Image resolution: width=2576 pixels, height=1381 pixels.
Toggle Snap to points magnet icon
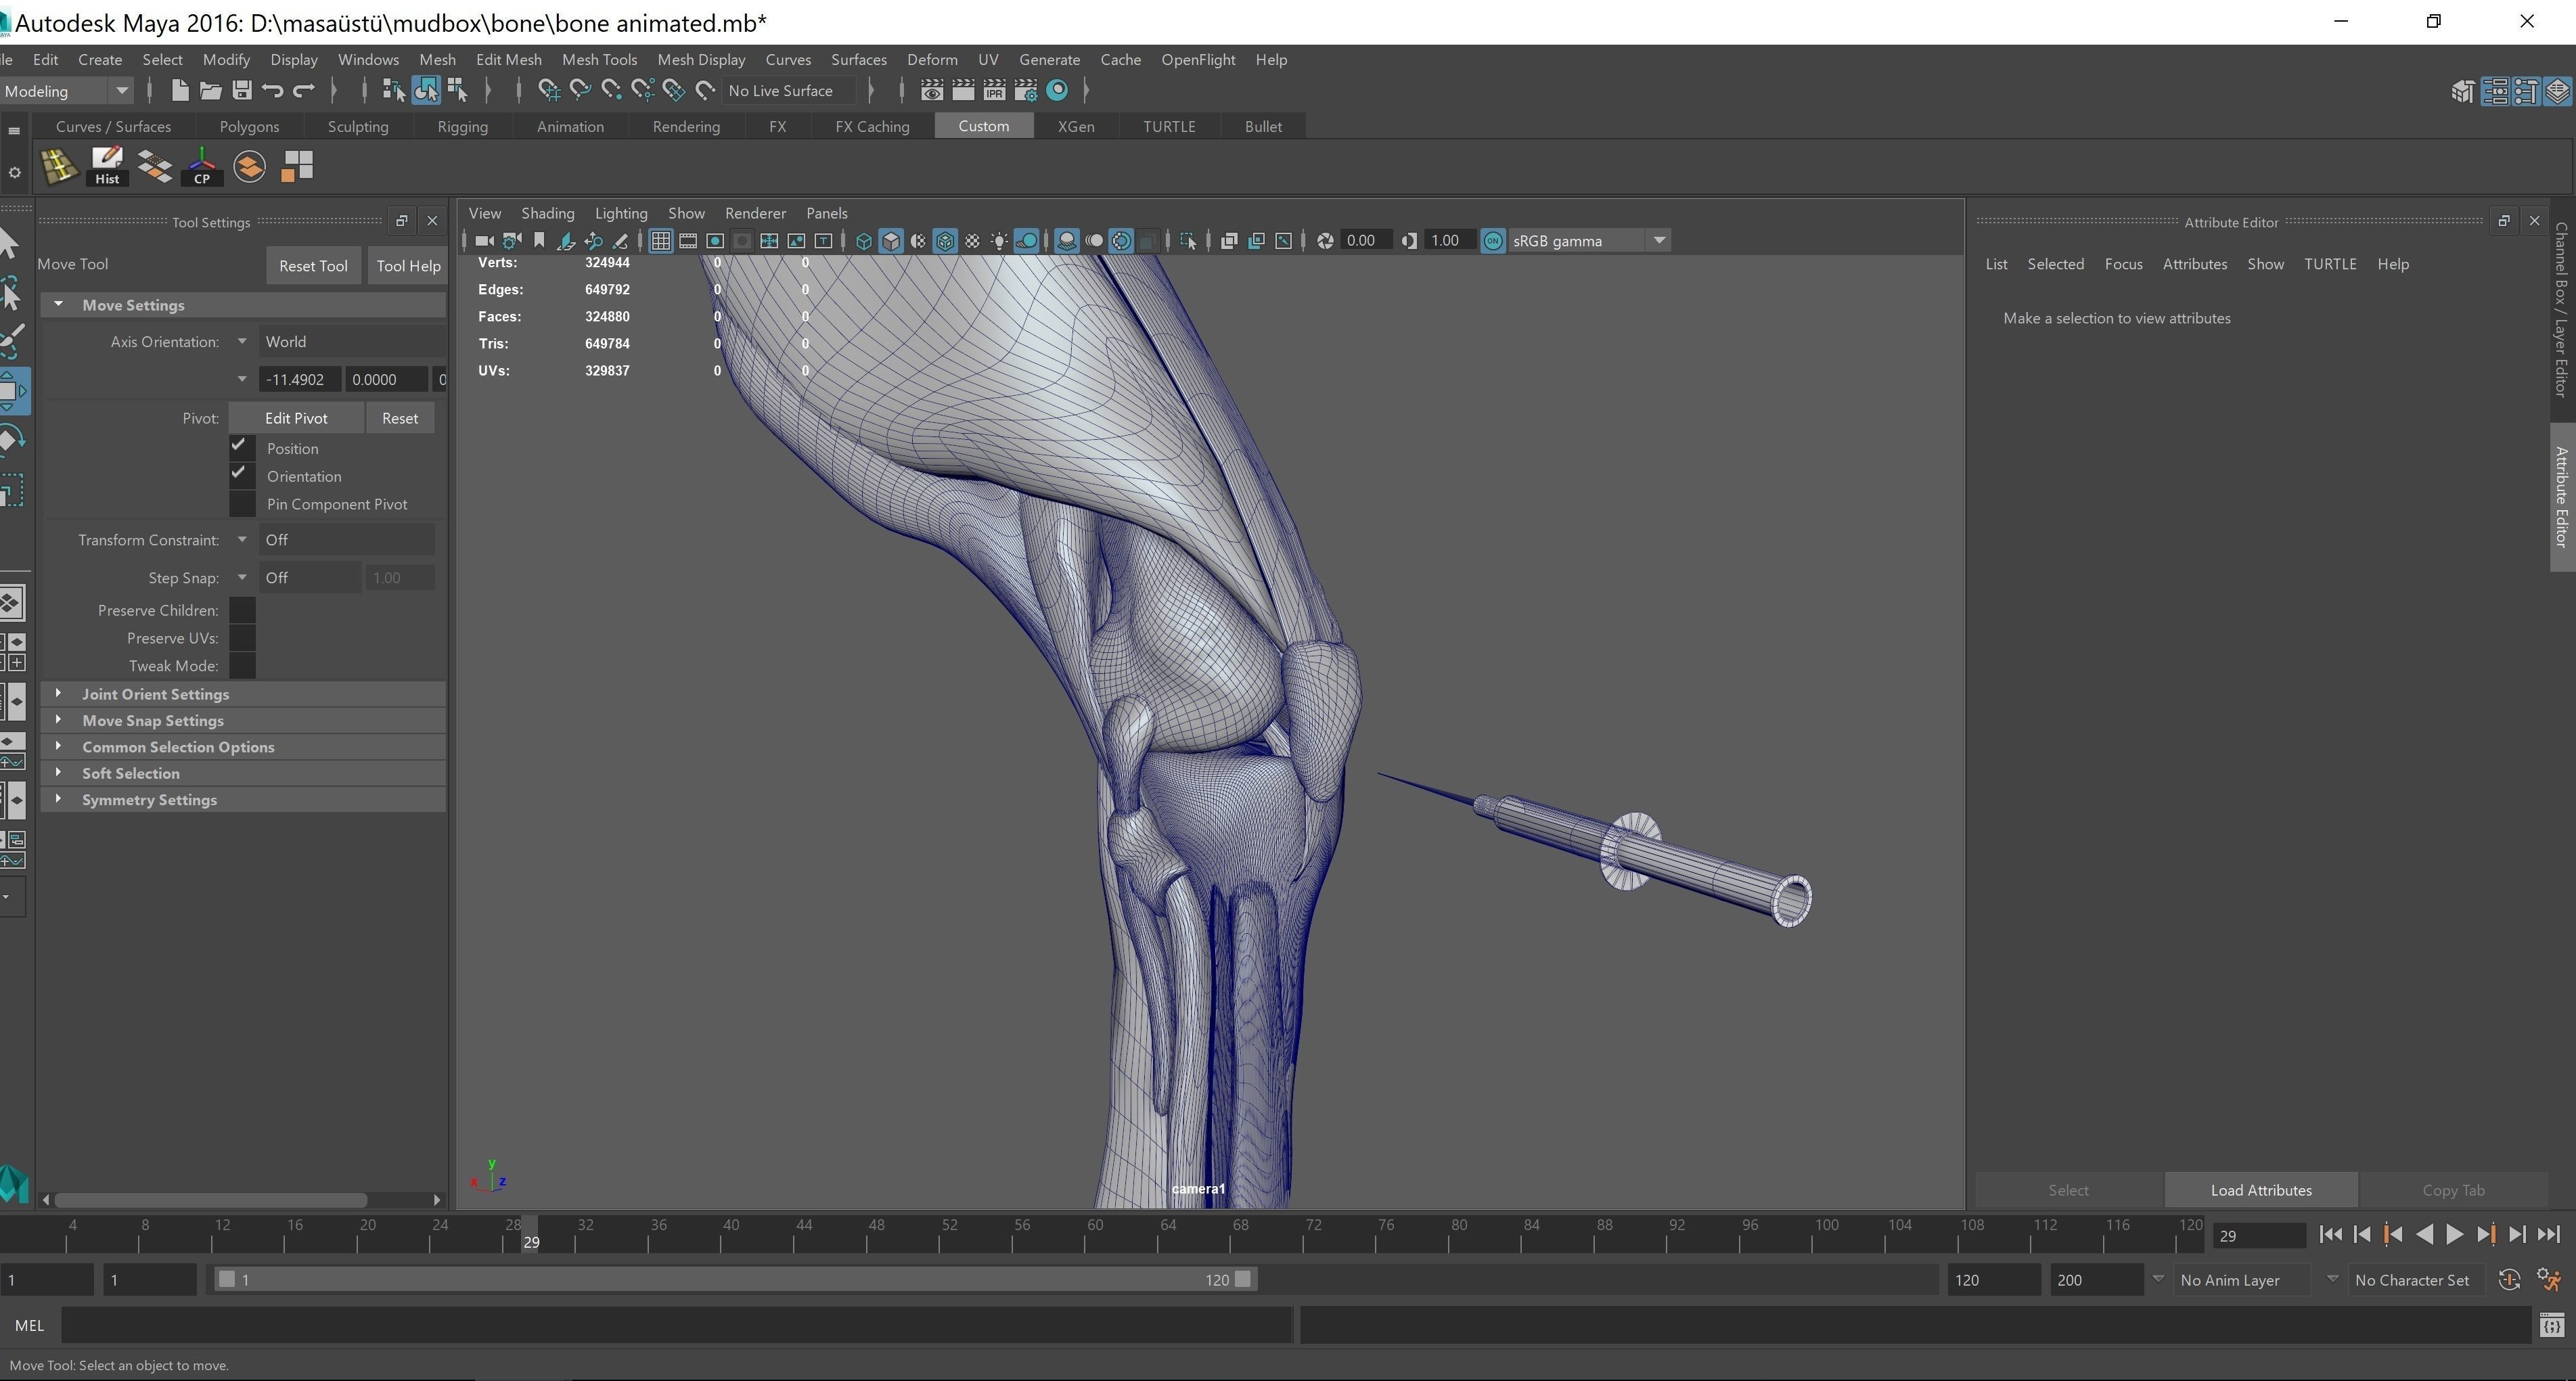[611, 91]
